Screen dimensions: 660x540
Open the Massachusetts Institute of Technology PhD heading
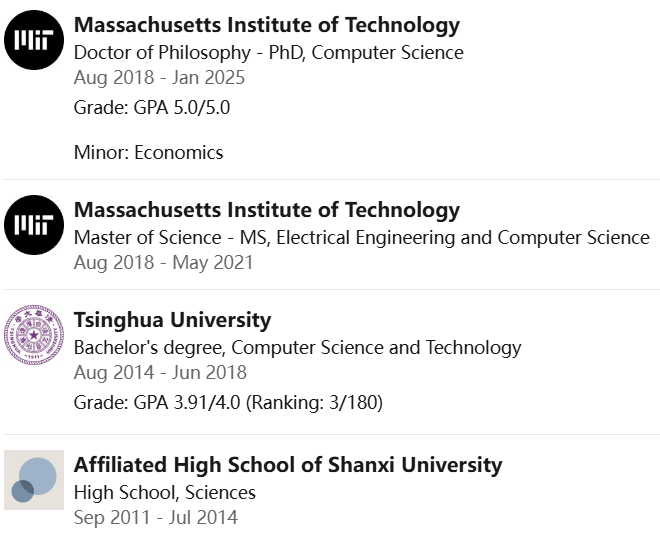point(267,25)
